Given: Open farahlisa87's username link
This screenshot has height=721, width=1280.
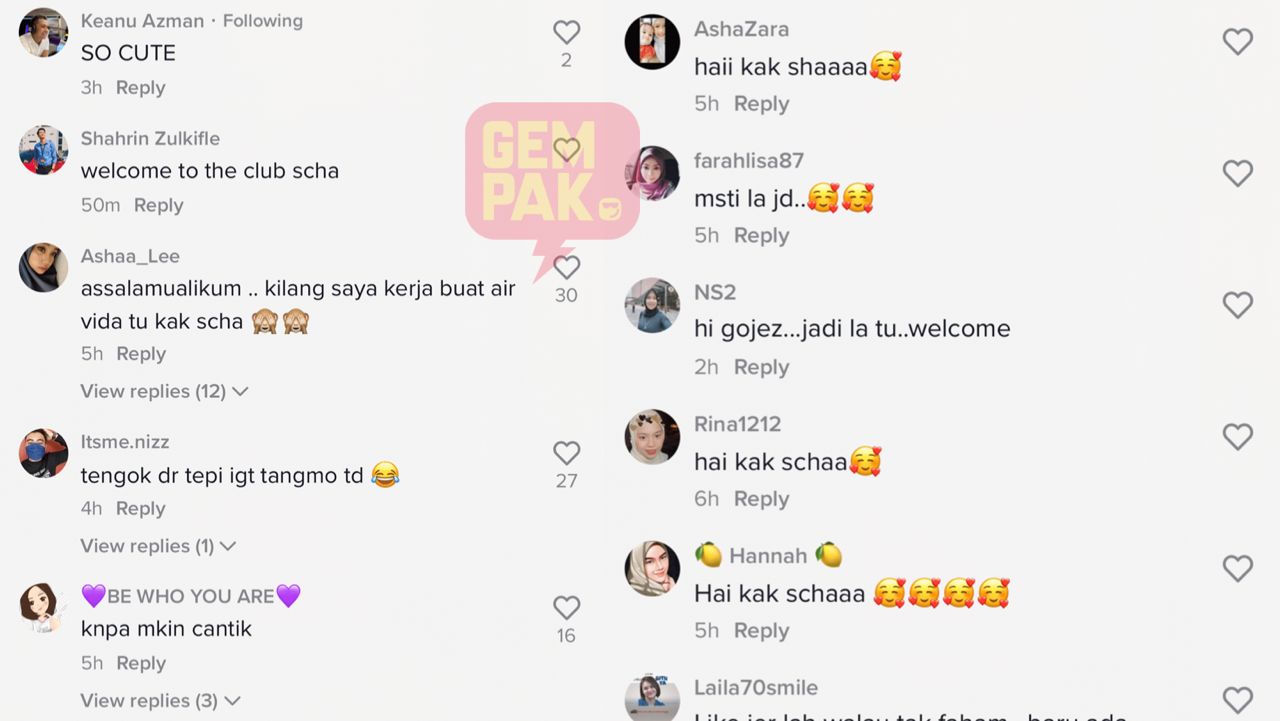Looking at the screenshot, I should pyautogui.click(x=749, y=160).
